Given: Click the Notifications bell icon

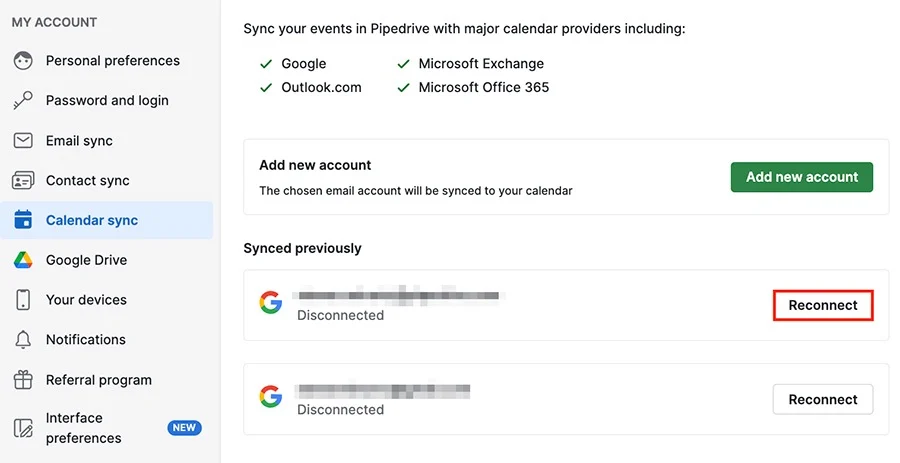Looking at the screenshot, I should (23, 340).
